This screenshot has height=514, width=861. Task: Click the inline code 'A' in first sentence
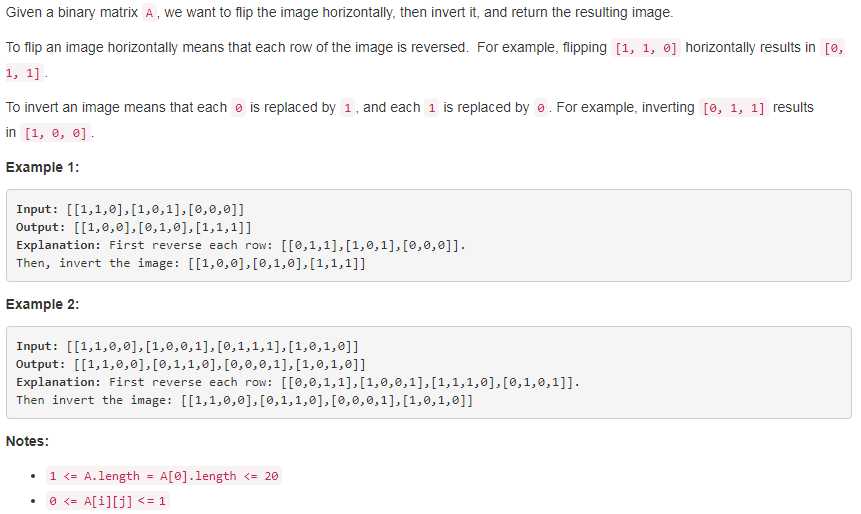pyautogui.click(x=149, y=13)
